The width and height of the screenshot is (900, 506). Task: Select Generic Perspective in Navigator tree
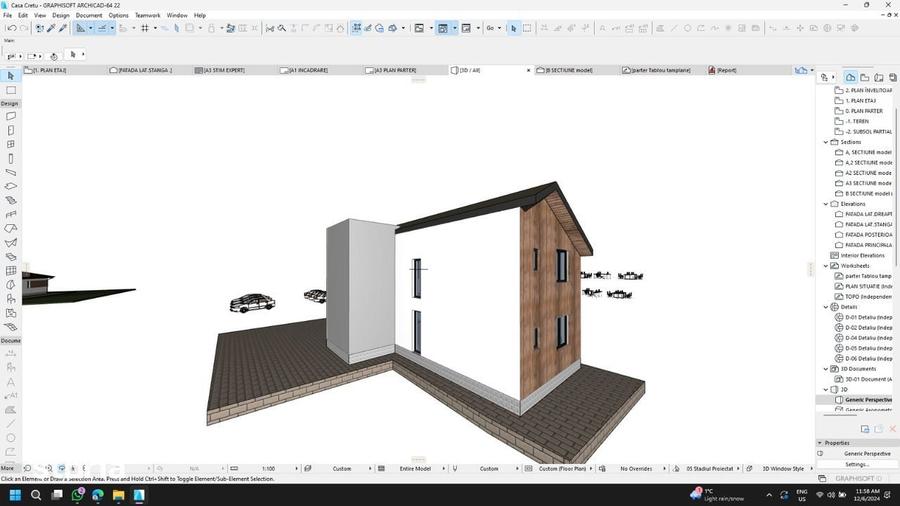pos(868,400)
